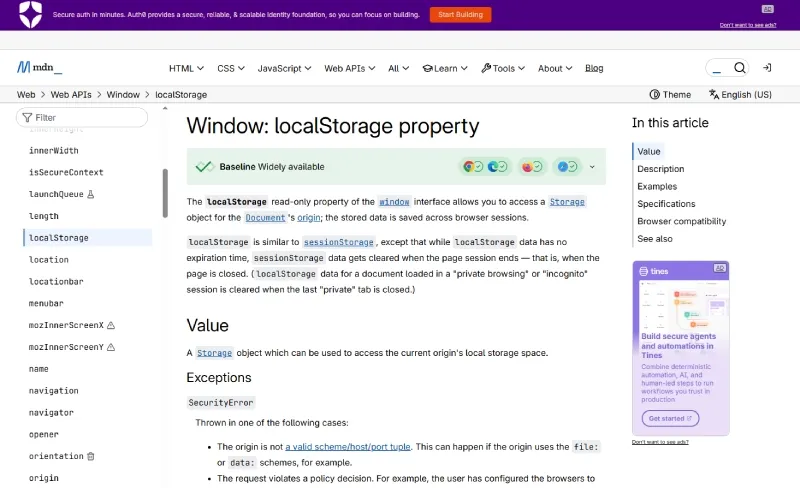Click top banner Don't want to see ads link
Screen dimensions: 800x488
(x=747, y=25)
